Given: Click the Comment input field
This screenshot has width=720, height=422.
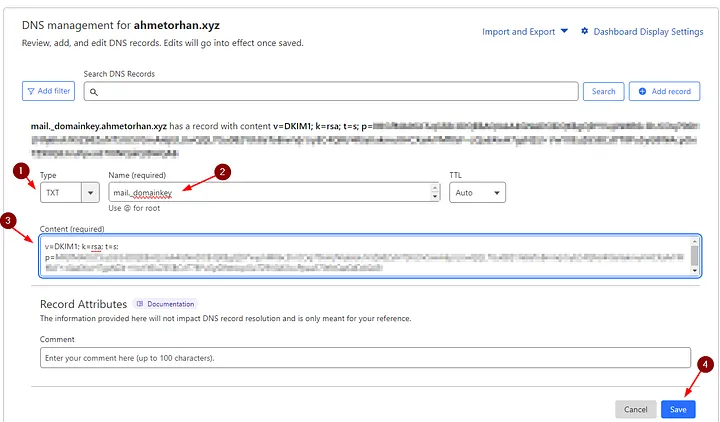Looking at the screenshot, I should point(365,357).
